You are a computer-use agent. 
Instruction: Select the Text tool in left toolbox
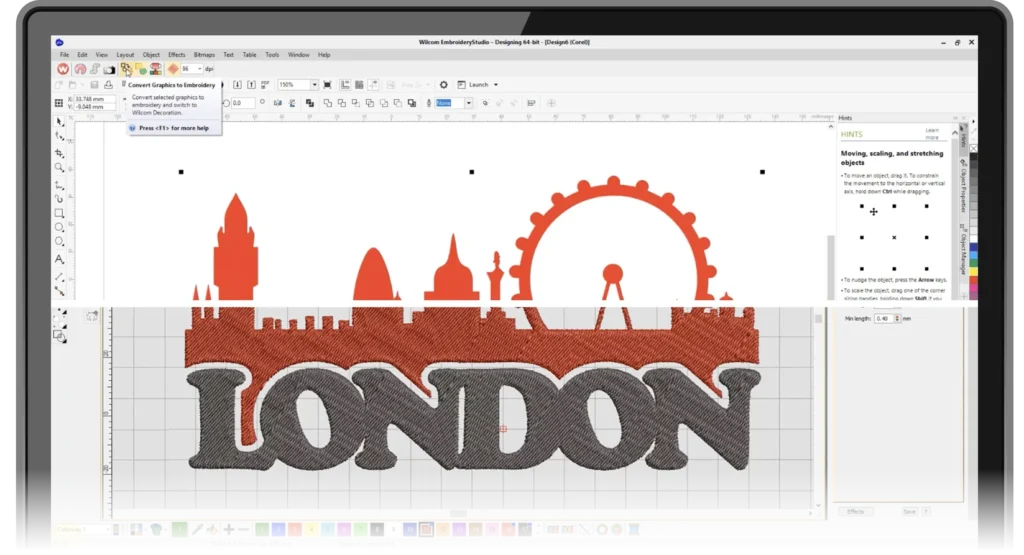pyautogui.click(x=59, y=259)
